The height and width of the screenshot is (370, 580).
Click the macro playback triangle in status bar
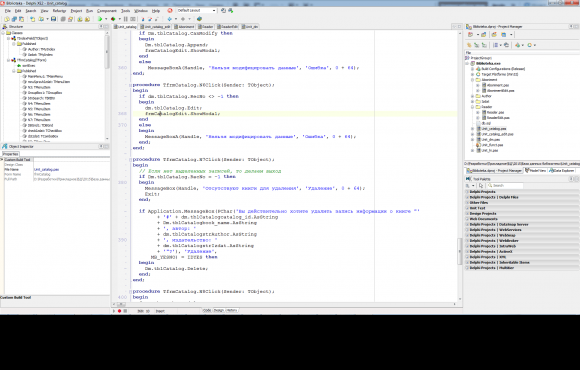click(x=114, y=311)
